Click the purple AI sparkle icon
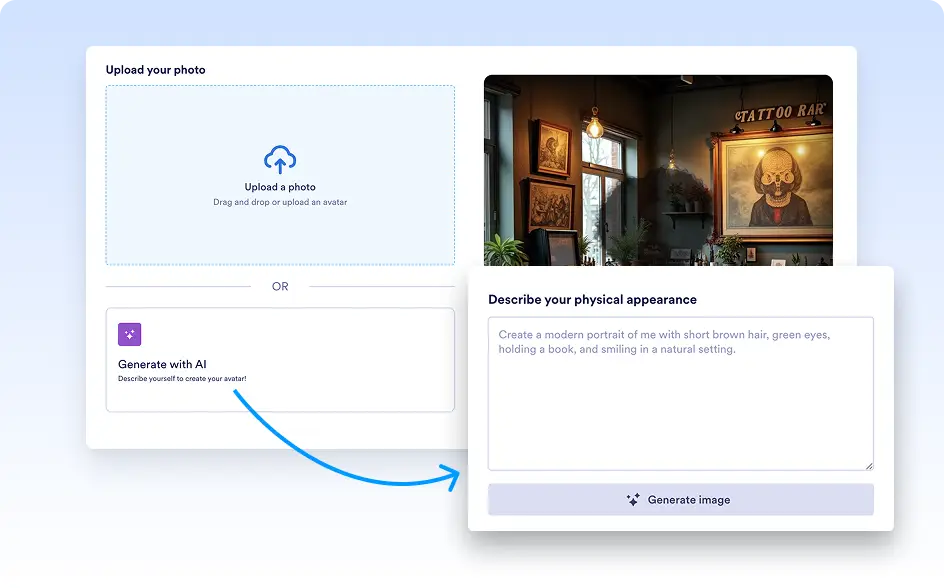This screenshot has height=588, width=944. click(129, 335)
